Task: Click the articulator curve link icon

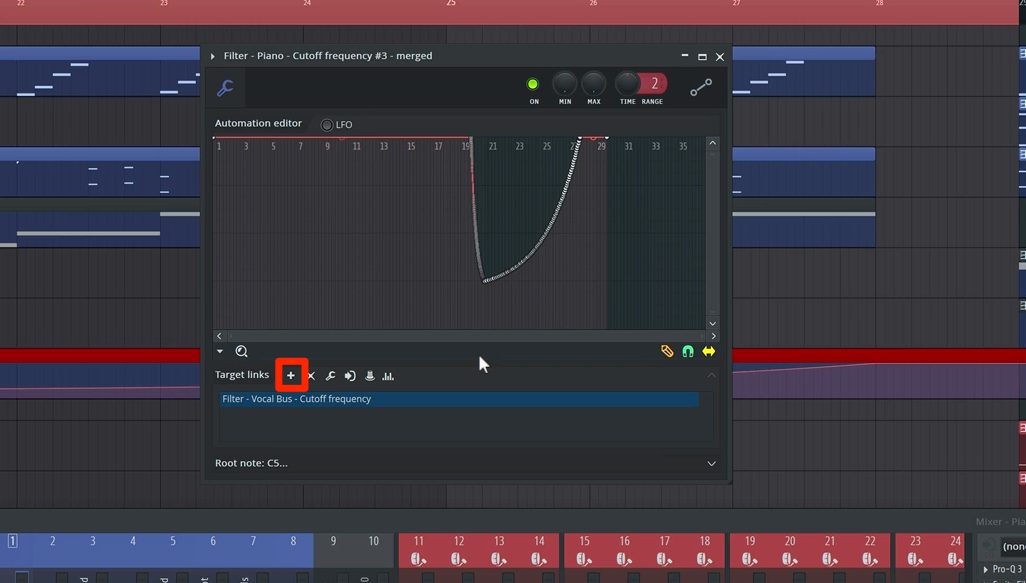Action: click(x=701, y=88)
